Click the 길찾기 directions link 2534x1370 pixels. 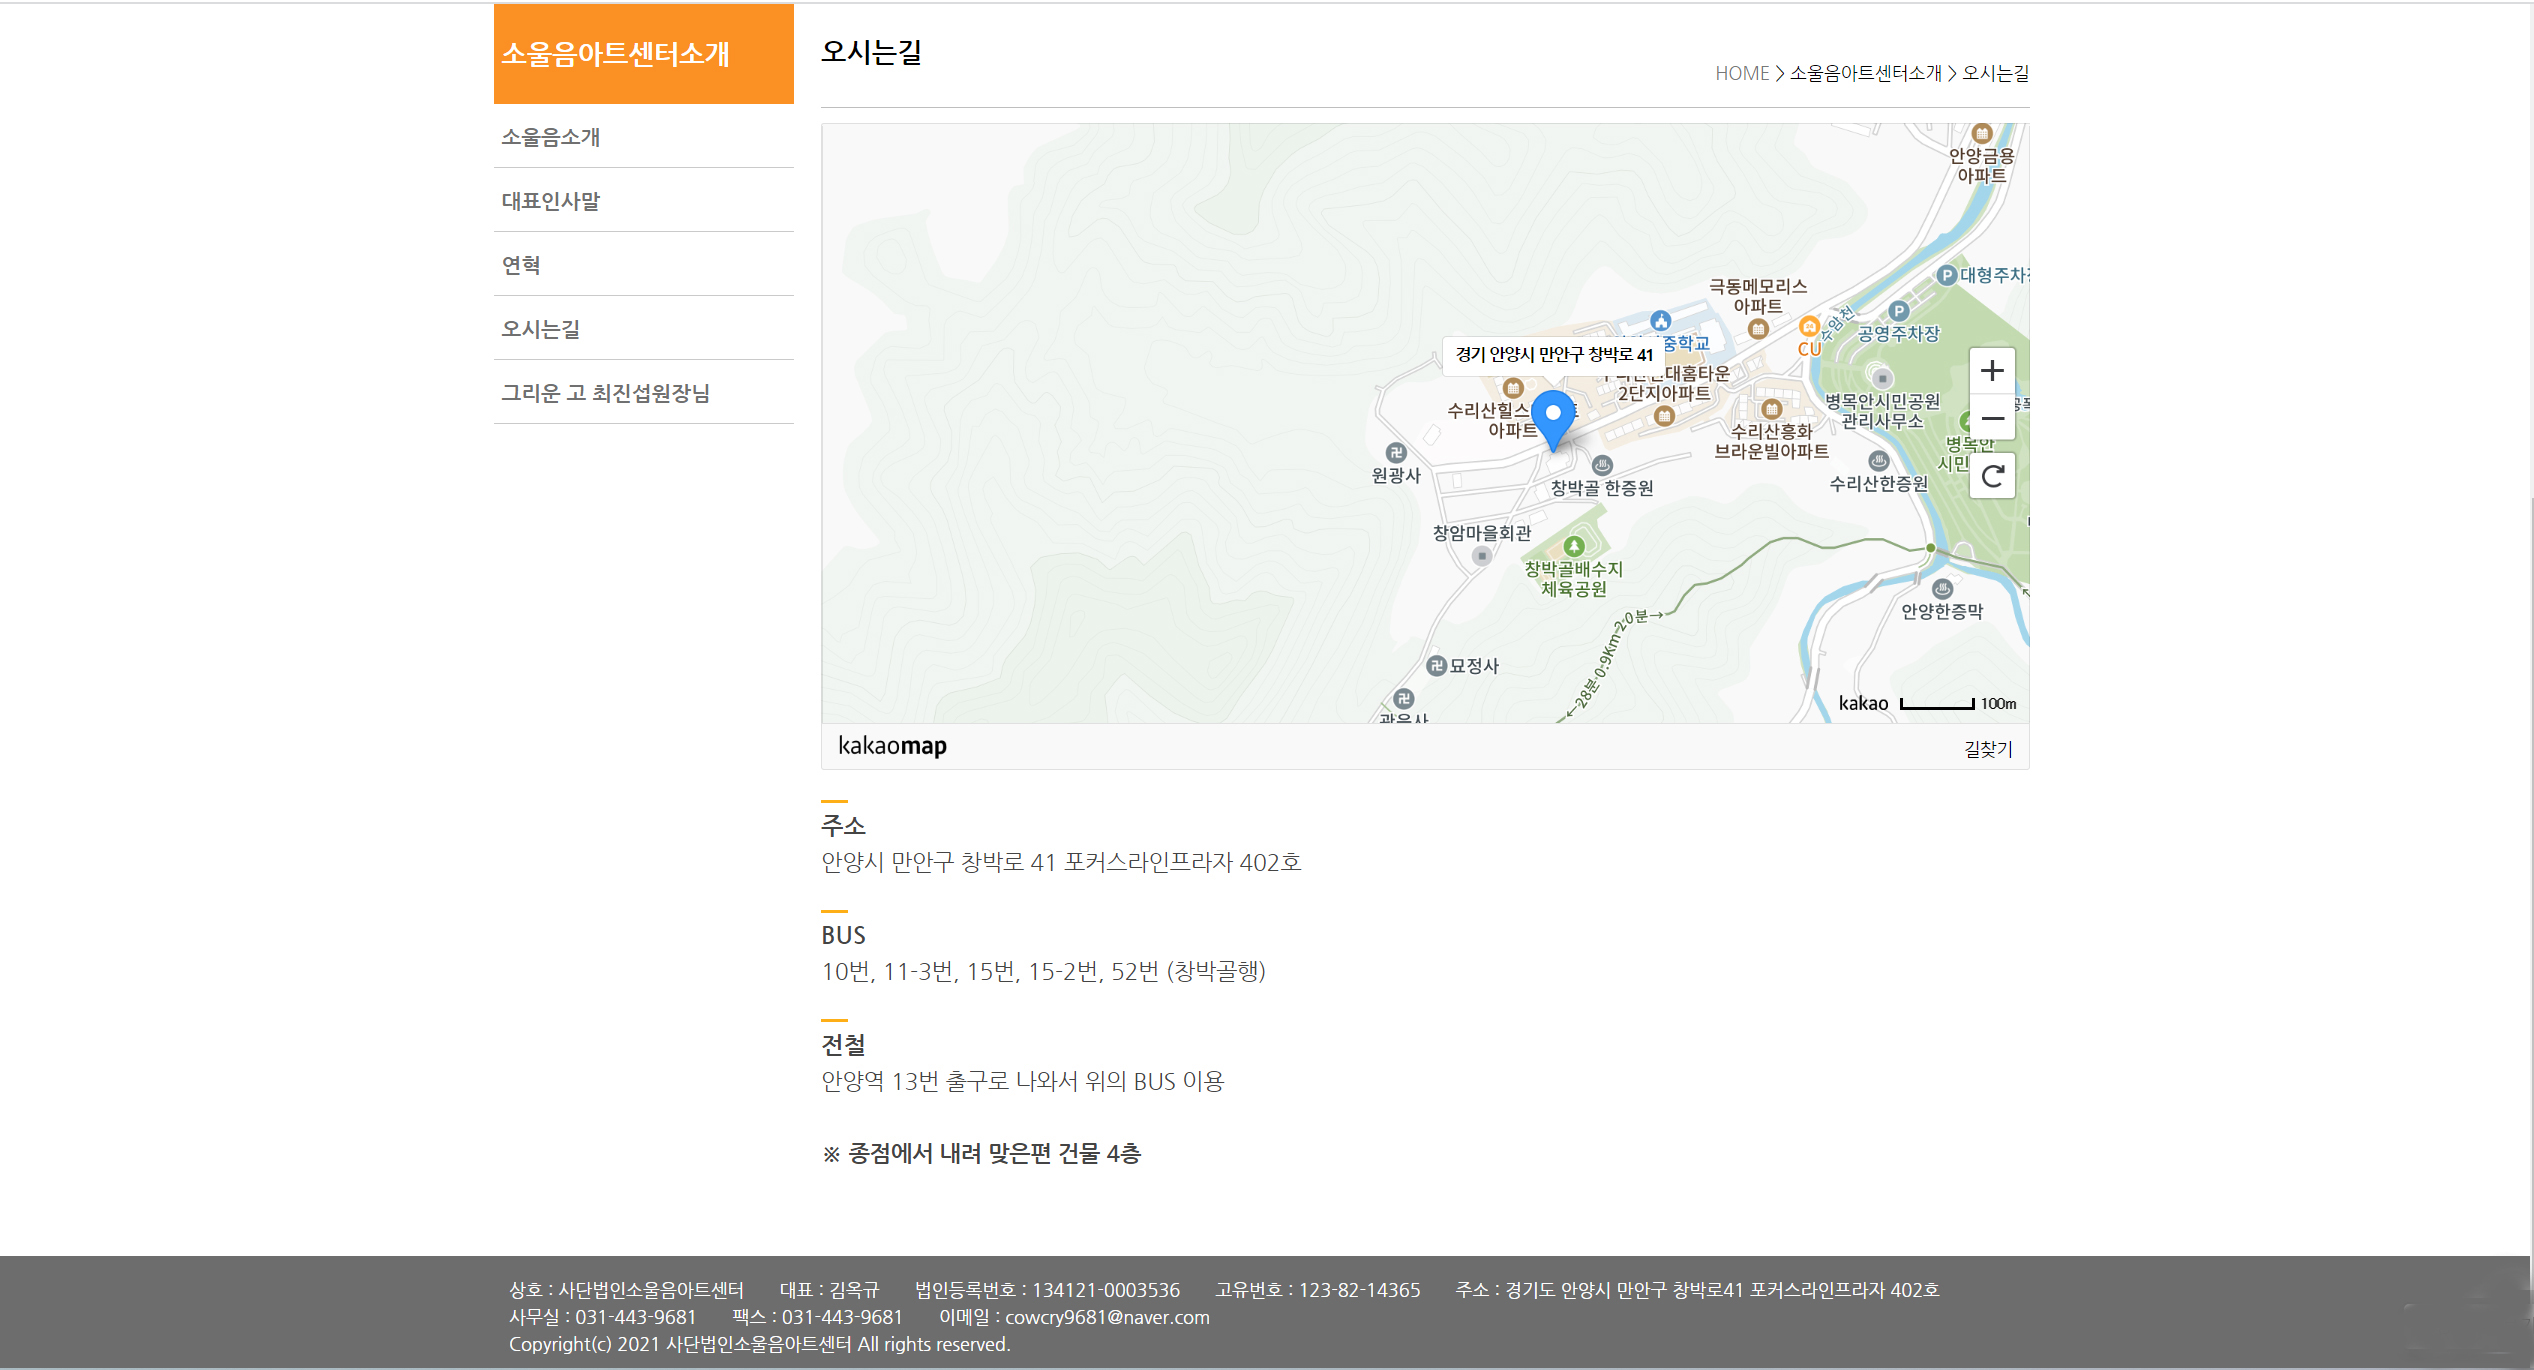1987,749
